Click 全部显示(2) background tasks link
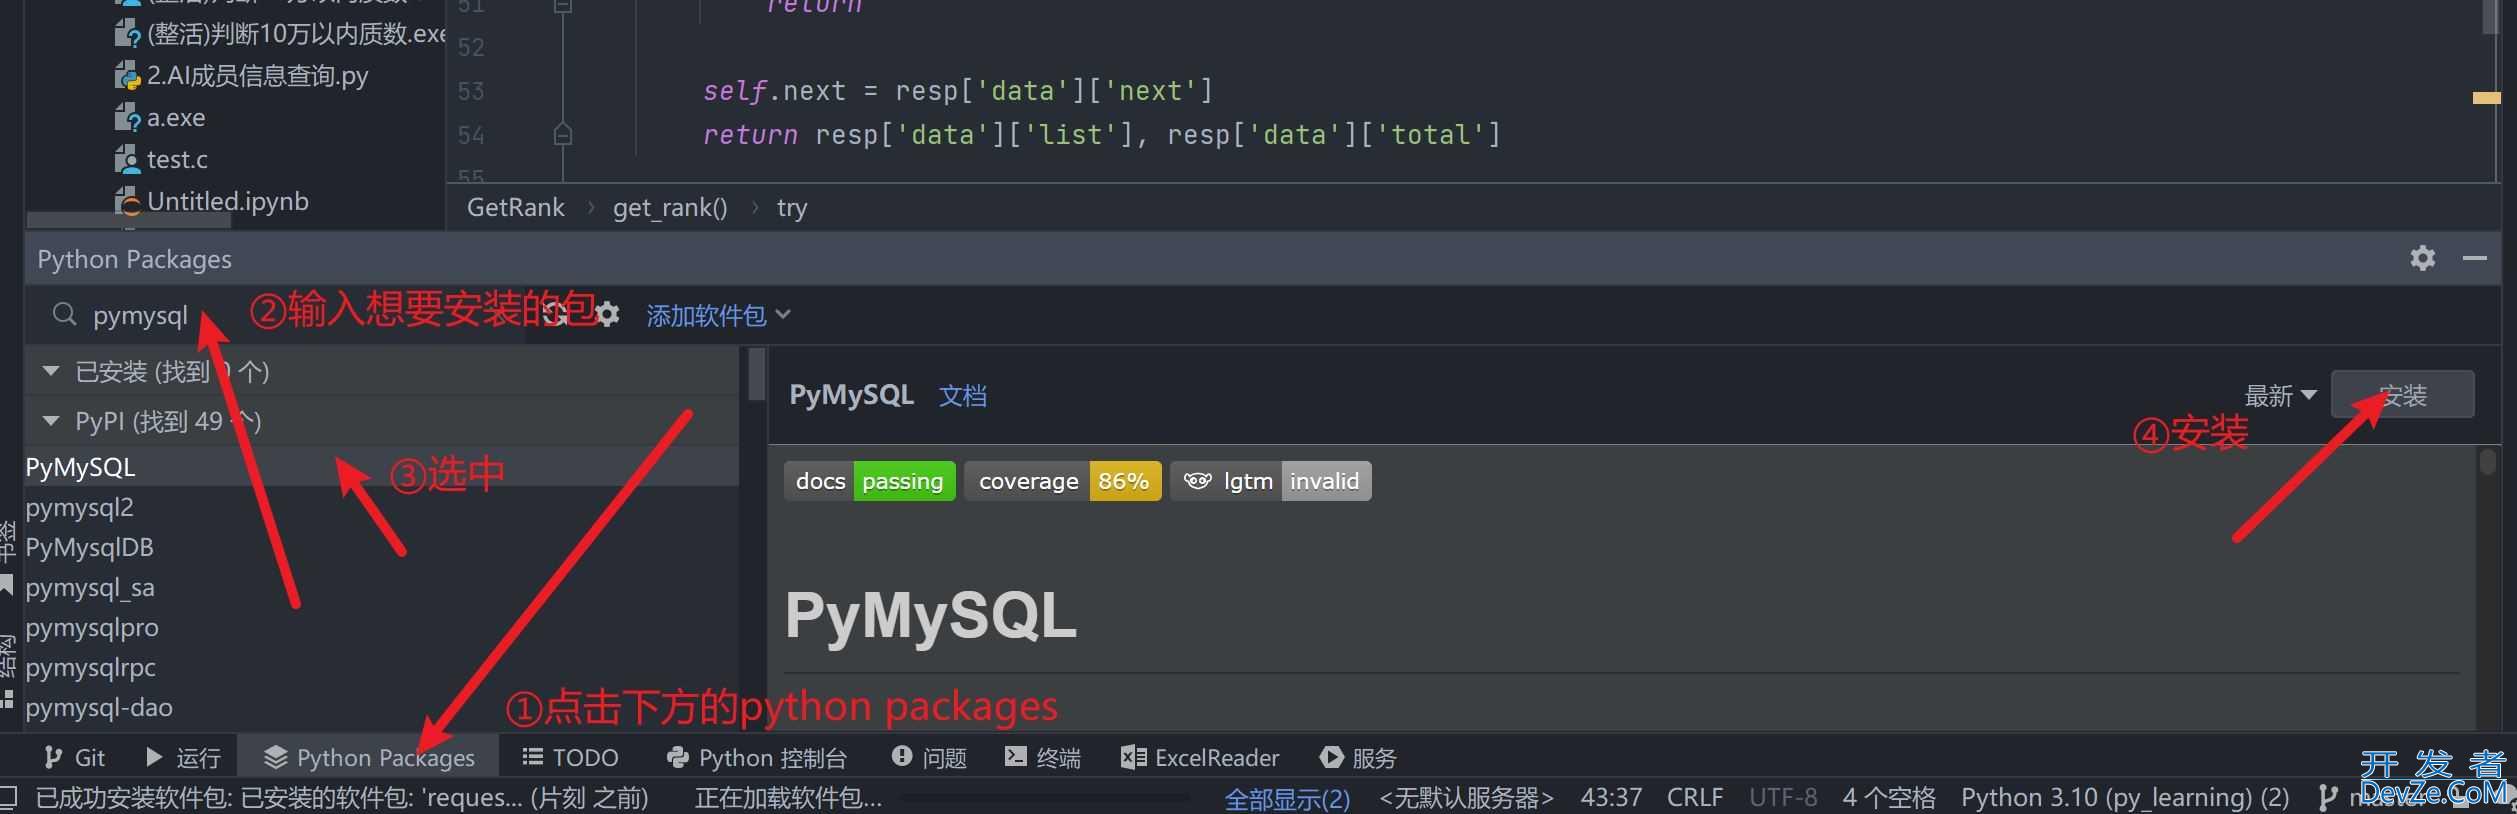This screenshot has width=2517, height=814. pos(1287,799)
